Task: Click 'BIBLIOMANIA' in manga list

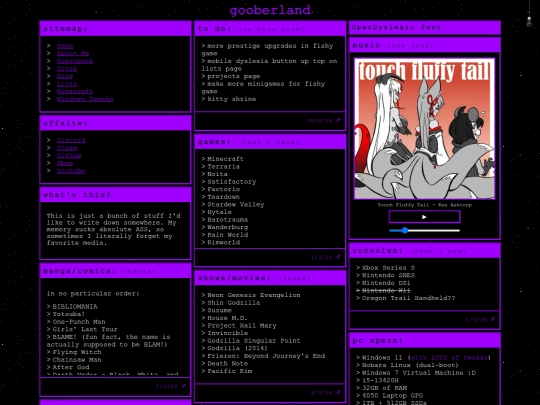Action: pyautogui.click(x=75, y=307)
